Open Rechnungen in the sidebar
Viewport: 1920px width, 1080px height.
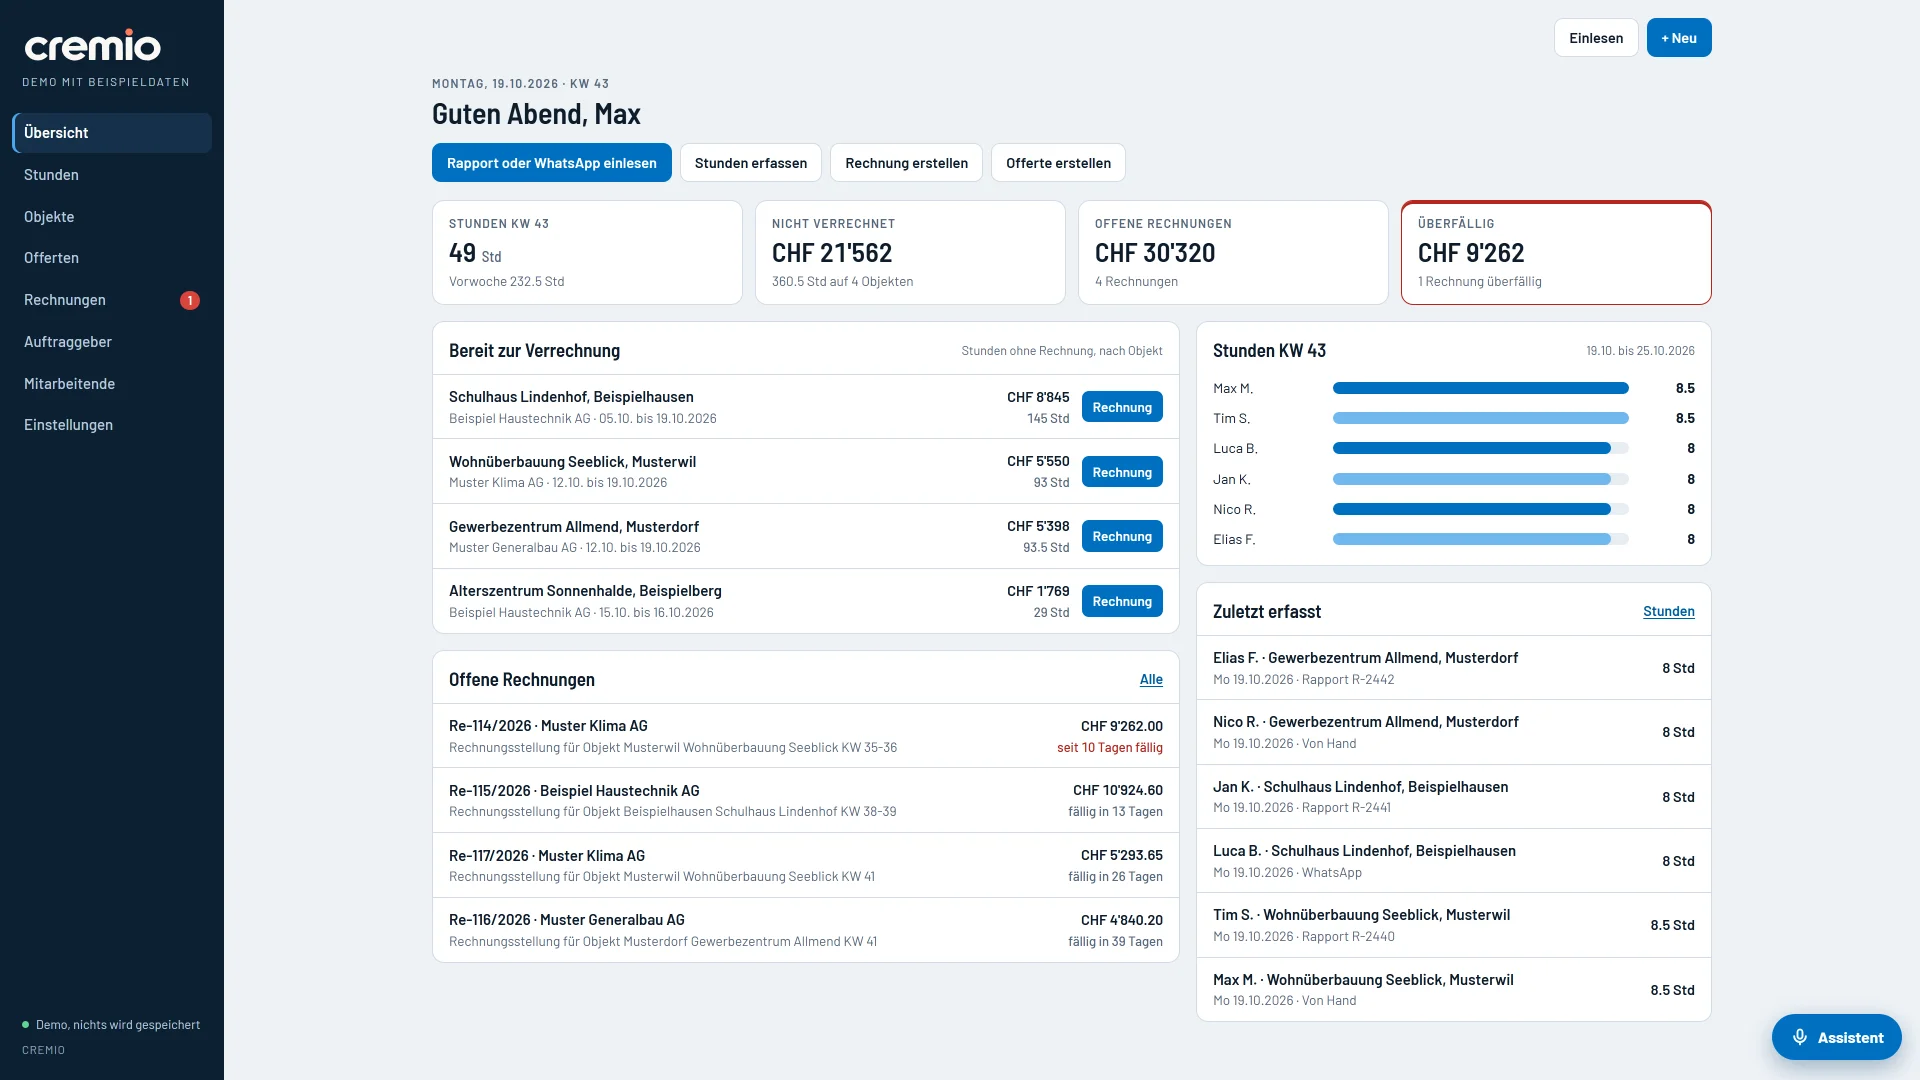112,300
